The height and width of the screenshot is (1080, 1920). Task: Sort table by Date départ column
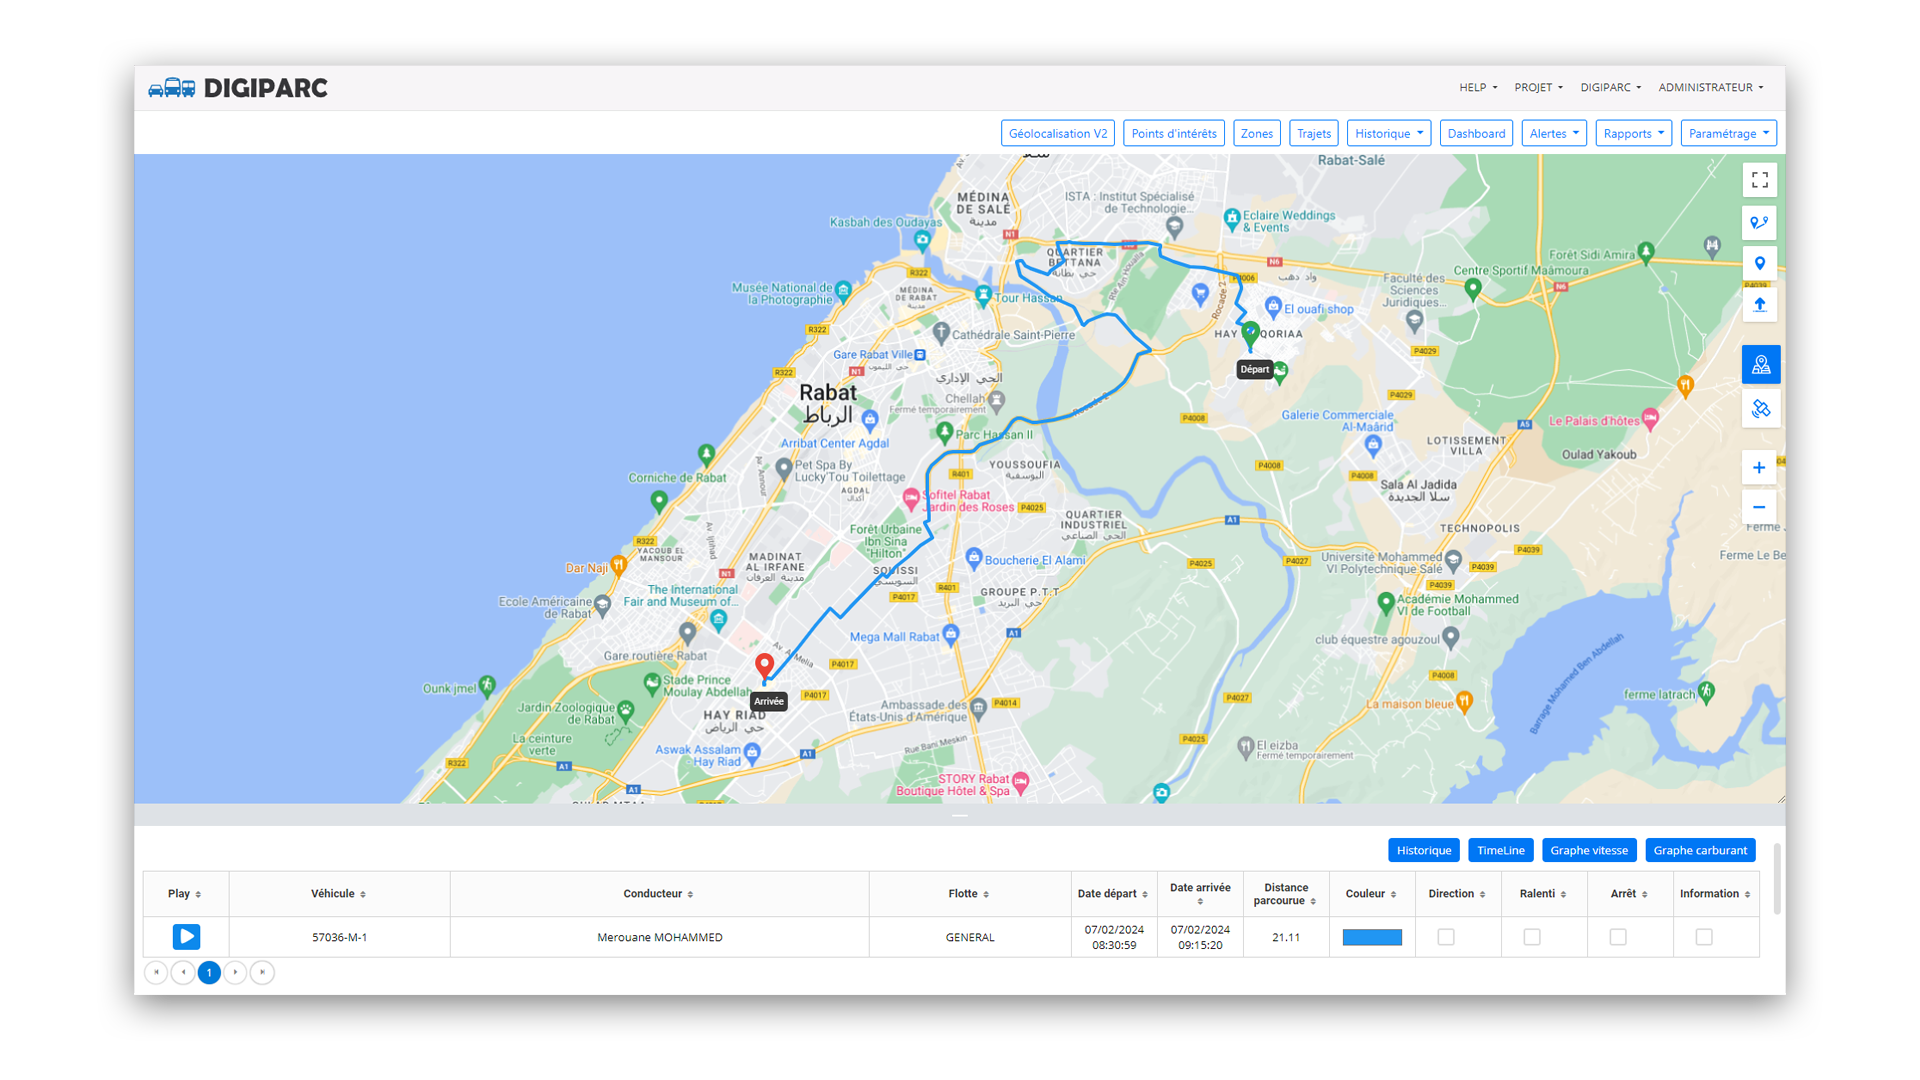coord(1113,894)
